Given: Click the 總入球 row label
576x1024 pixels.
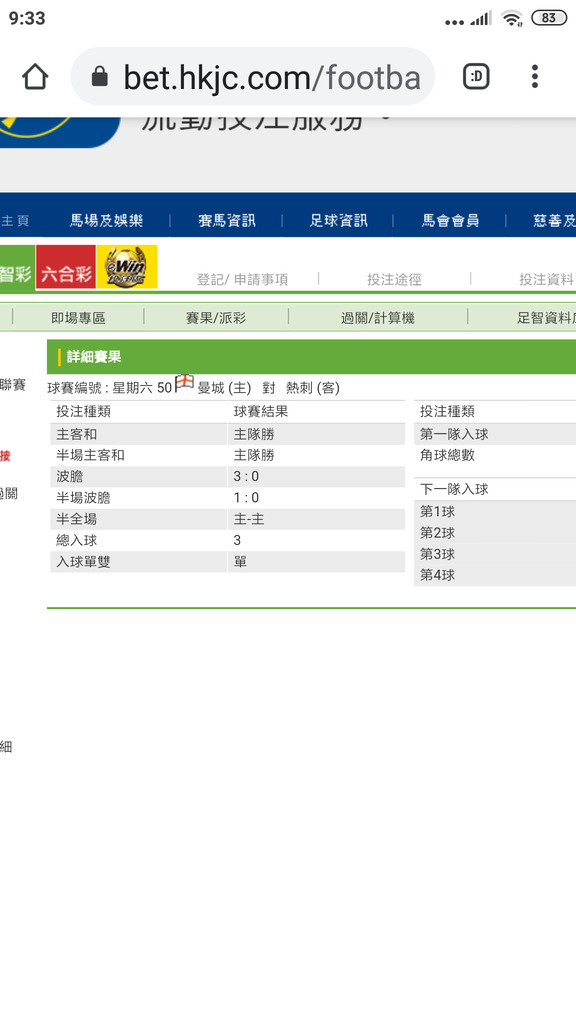Looking at the screenshot, I should pos(76,540).
